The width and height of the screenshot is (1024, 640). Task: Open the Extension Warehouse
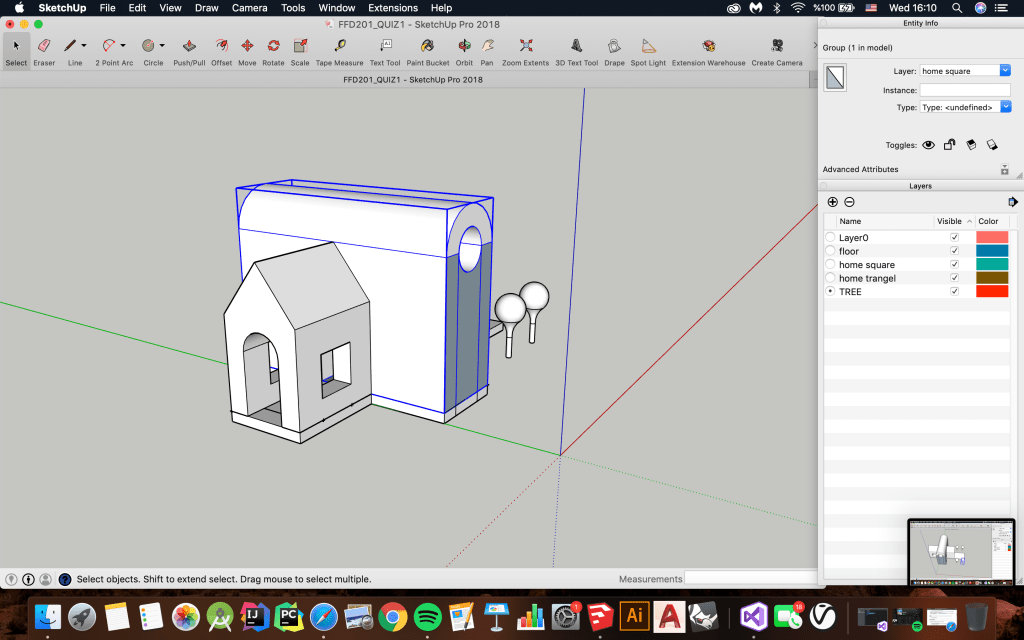tap(708, 46)
